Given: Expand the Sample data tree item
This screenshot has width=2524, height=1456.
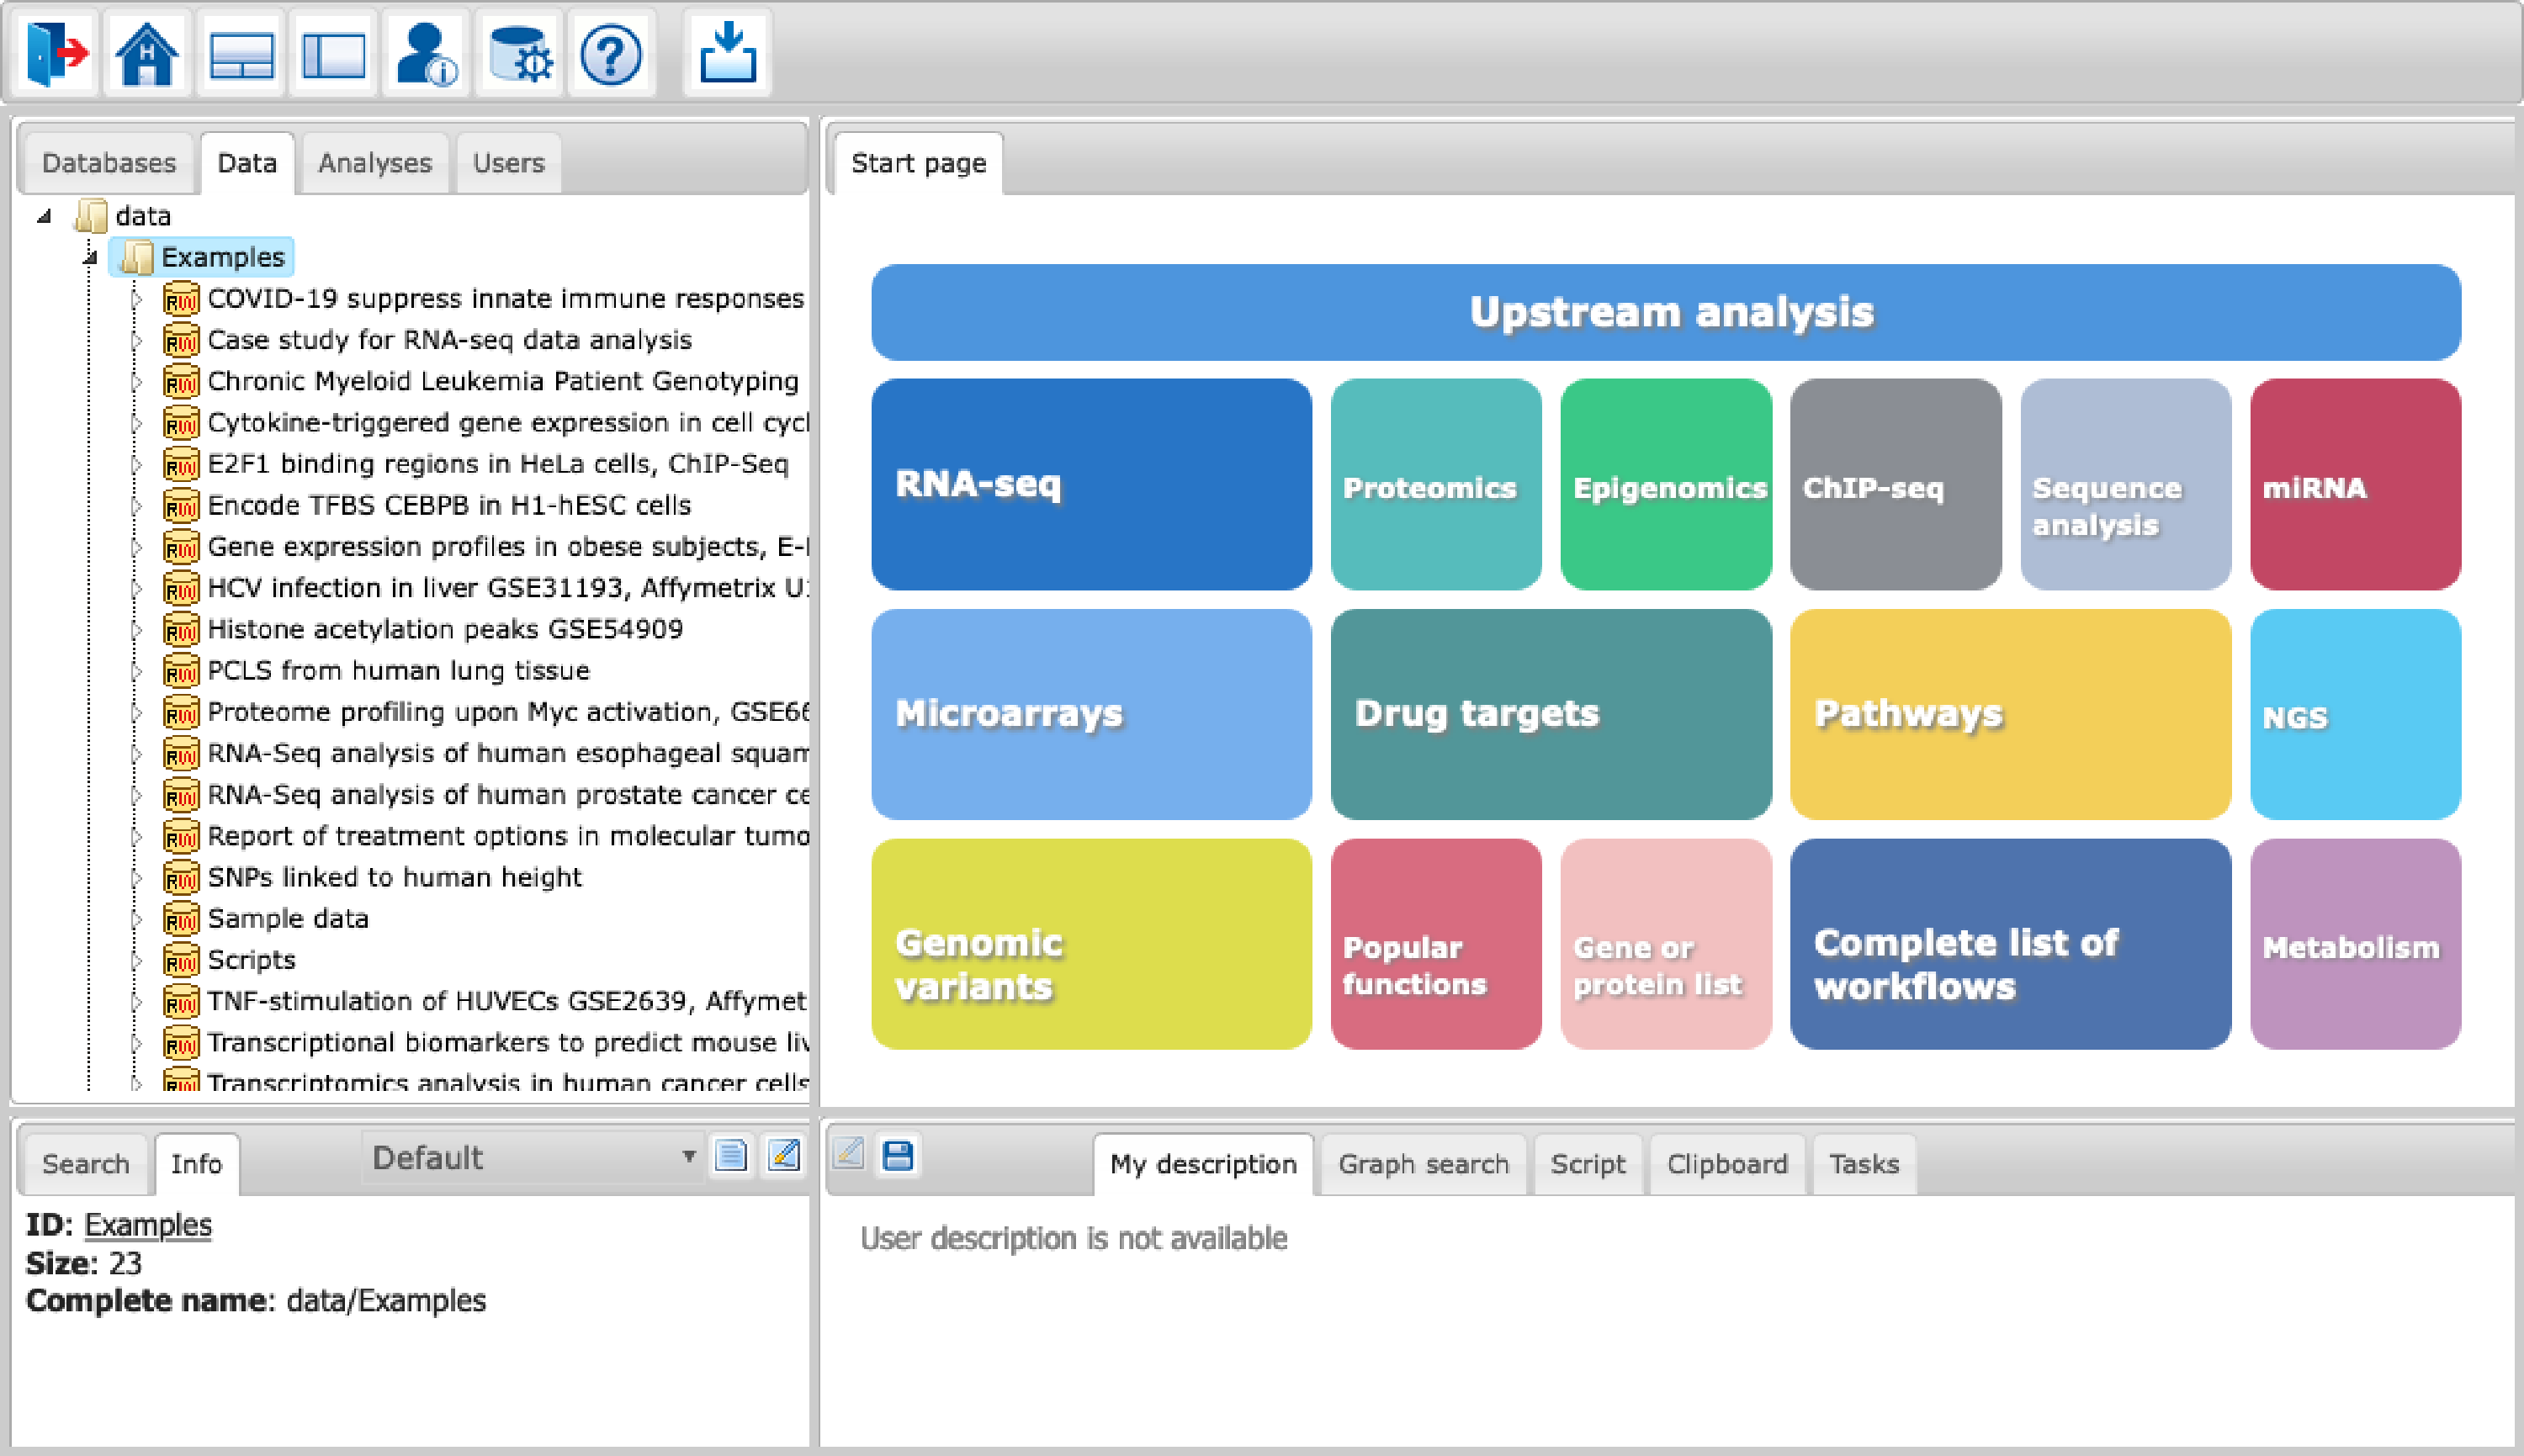Looking at the screenshot, I should tap(137, 919).
